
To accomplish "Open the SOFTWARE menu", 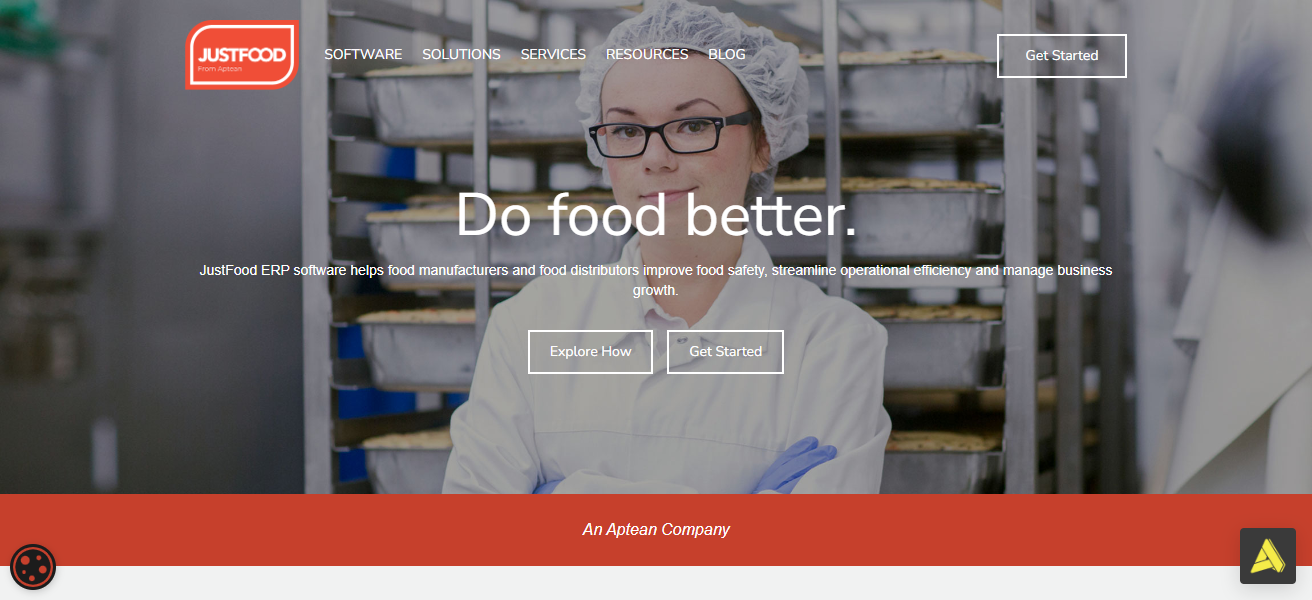I will tap(363, 55).
